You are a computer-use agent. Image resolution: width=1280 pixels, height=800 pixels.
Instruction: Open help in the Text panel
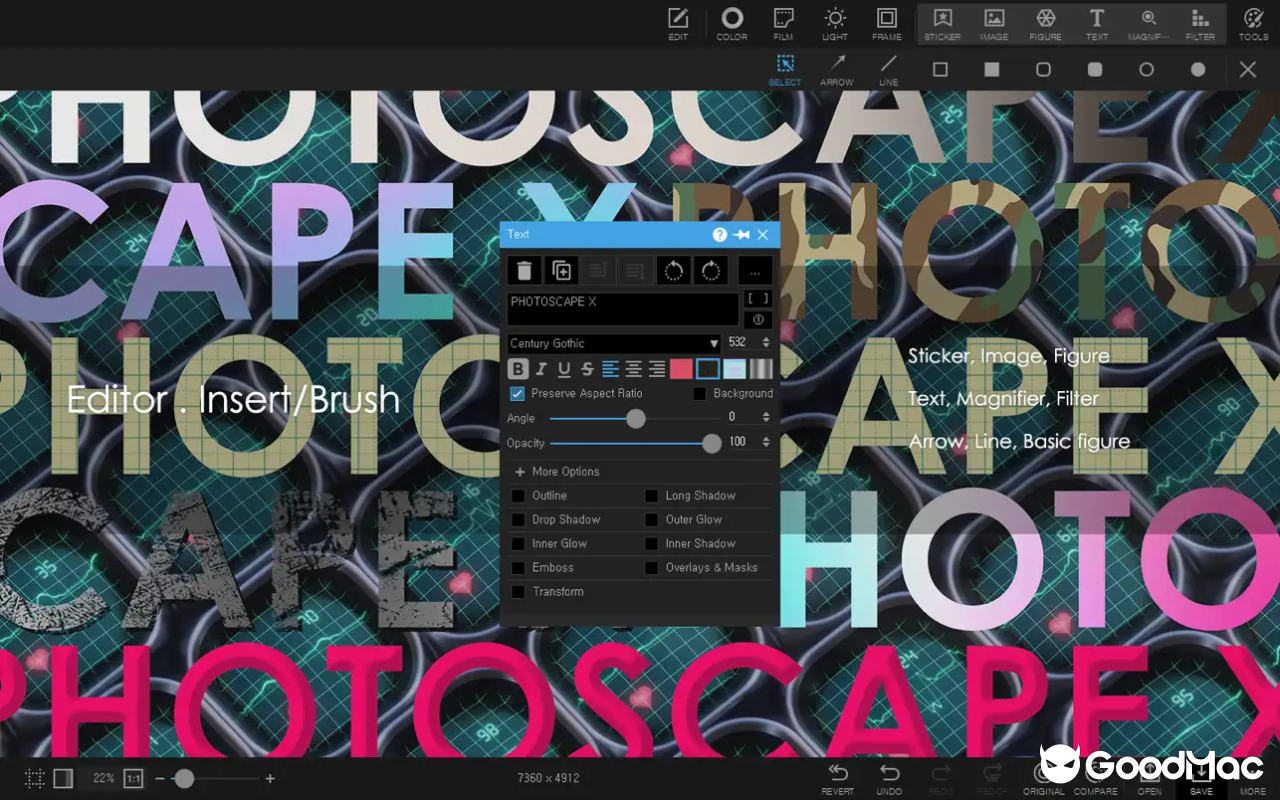(719, 234)
